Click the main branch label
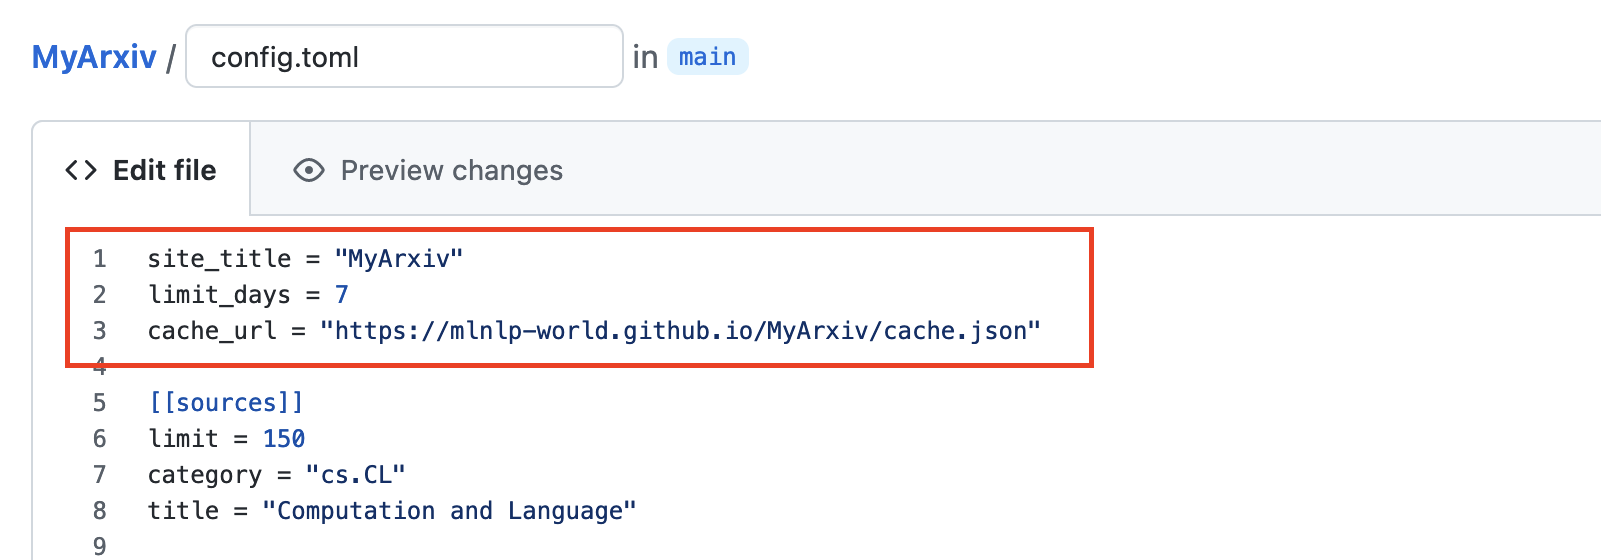Image resolution: width=1601 pixels, height=560 pixels. point(707,57)
